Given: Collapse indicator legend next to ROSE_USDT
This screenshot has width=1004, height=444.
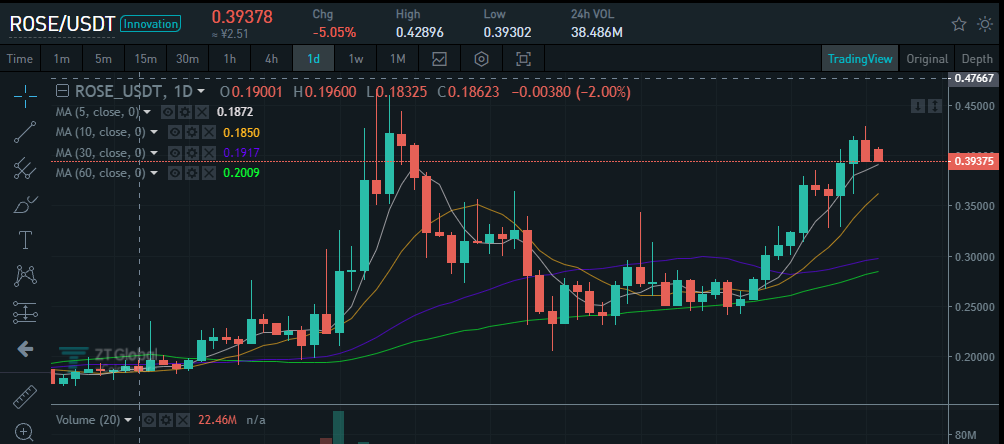Looking at the screenshot, I should coord(62,90).
